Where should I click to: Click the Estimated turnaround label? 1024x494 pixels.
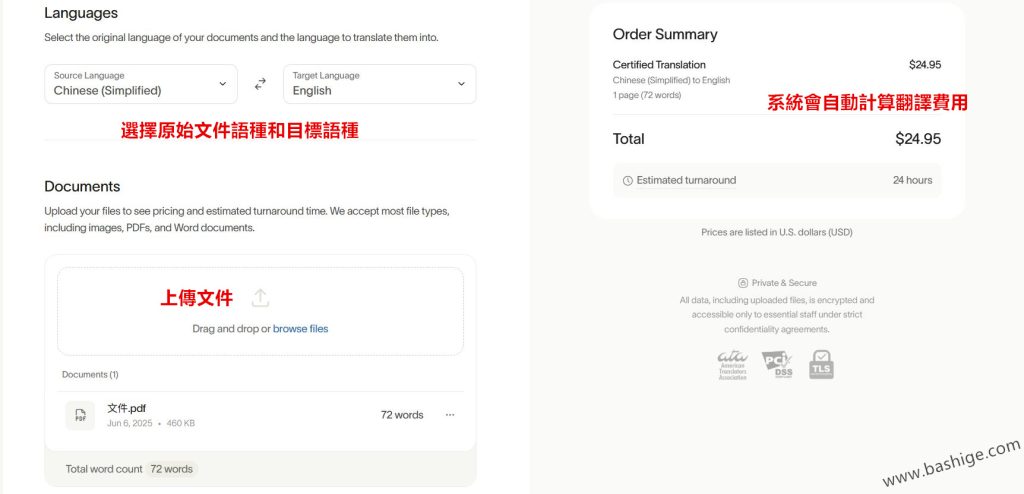pos(686,180)
